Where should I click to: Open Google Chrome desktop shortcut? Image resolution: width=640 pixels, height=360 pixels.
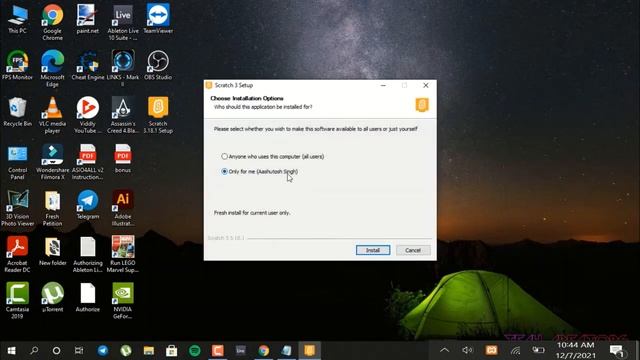coord(53,22)
